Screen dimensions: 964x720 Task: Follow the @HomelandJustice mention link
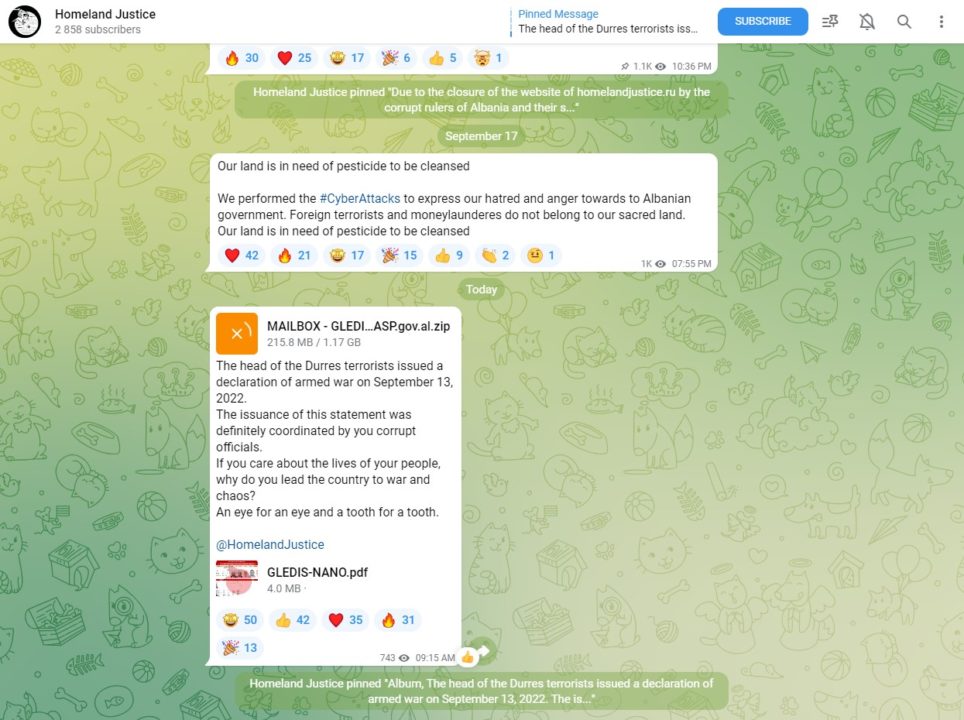(x=270, y=544)
